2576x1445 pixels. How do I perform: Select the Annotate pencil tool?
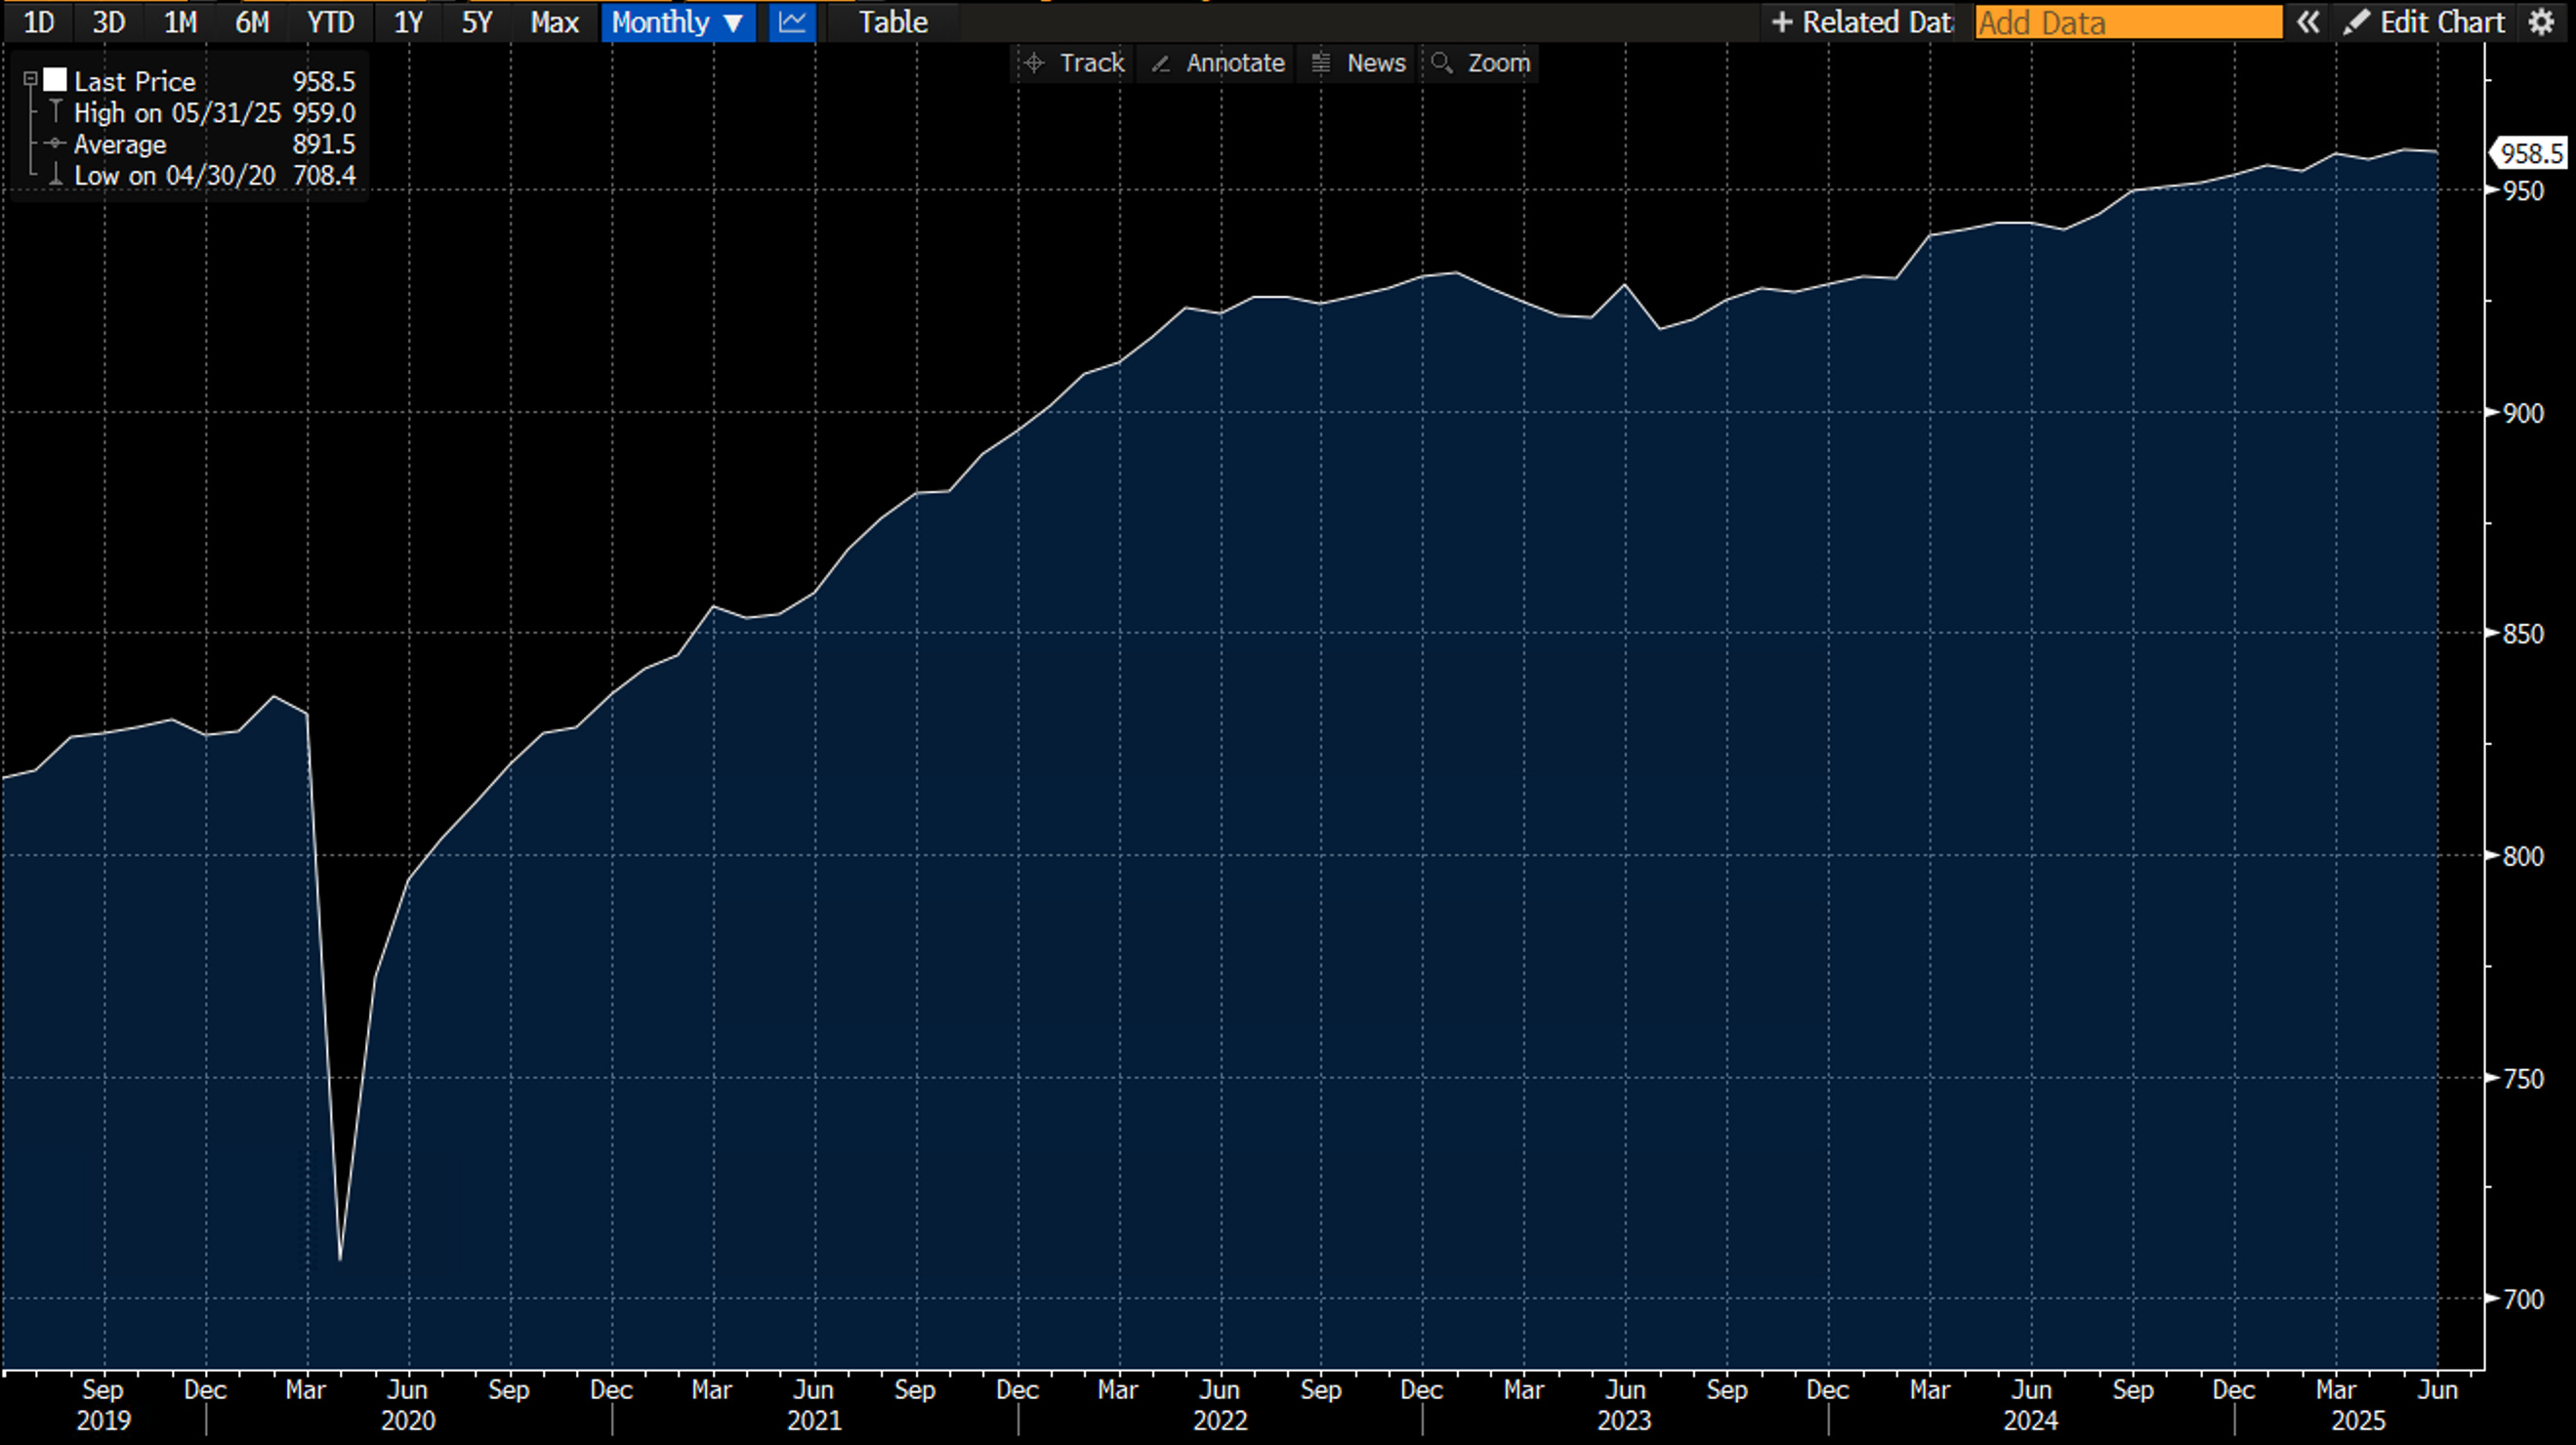1217,63
